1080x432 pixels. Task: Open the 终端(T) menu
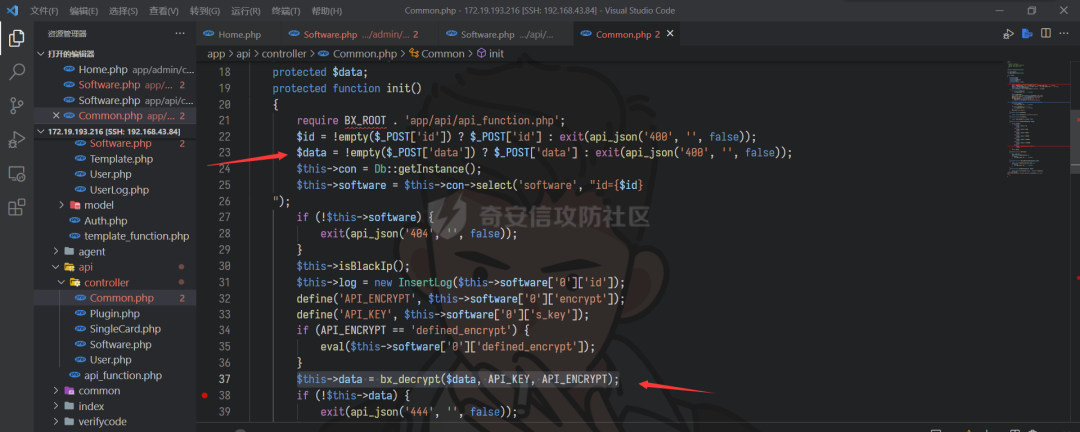click(x=286, y=11)
